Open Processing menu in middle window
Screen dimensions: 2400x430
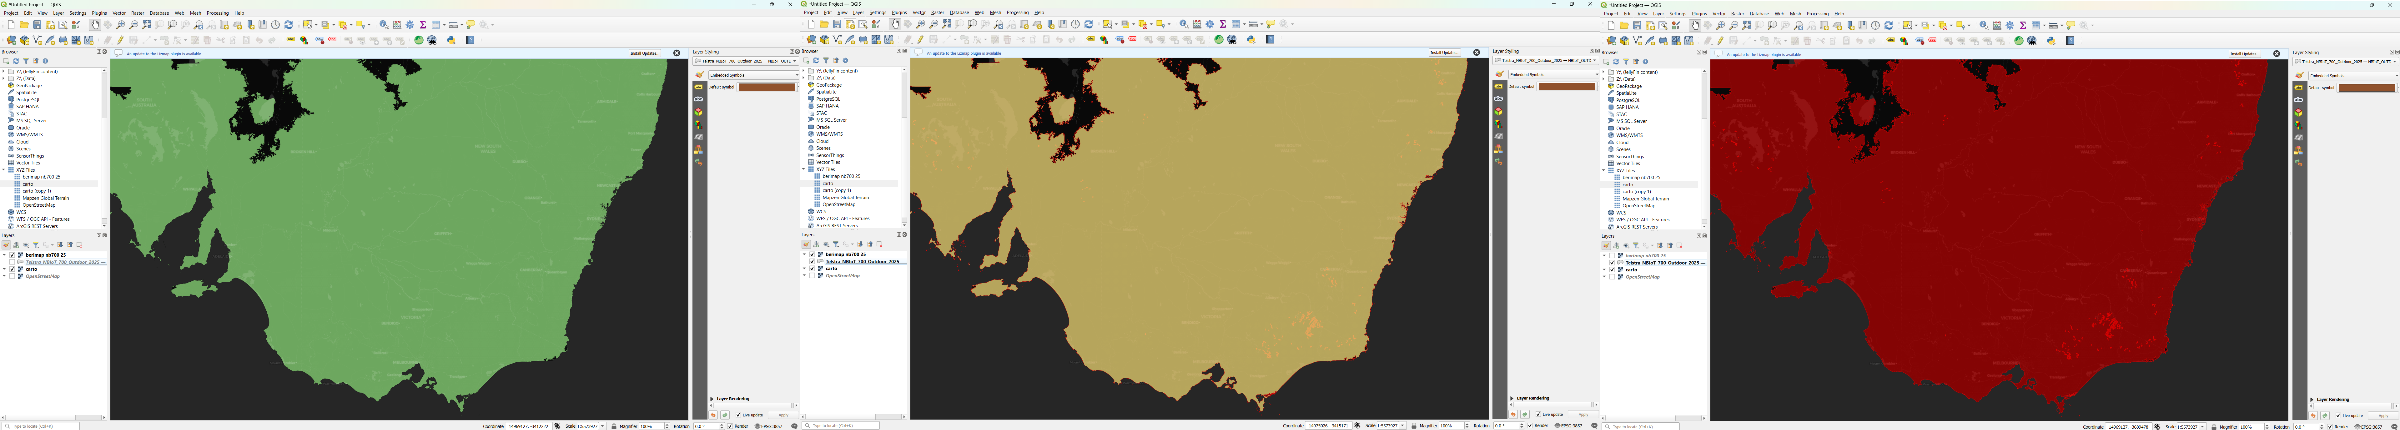coord(1018,13)
